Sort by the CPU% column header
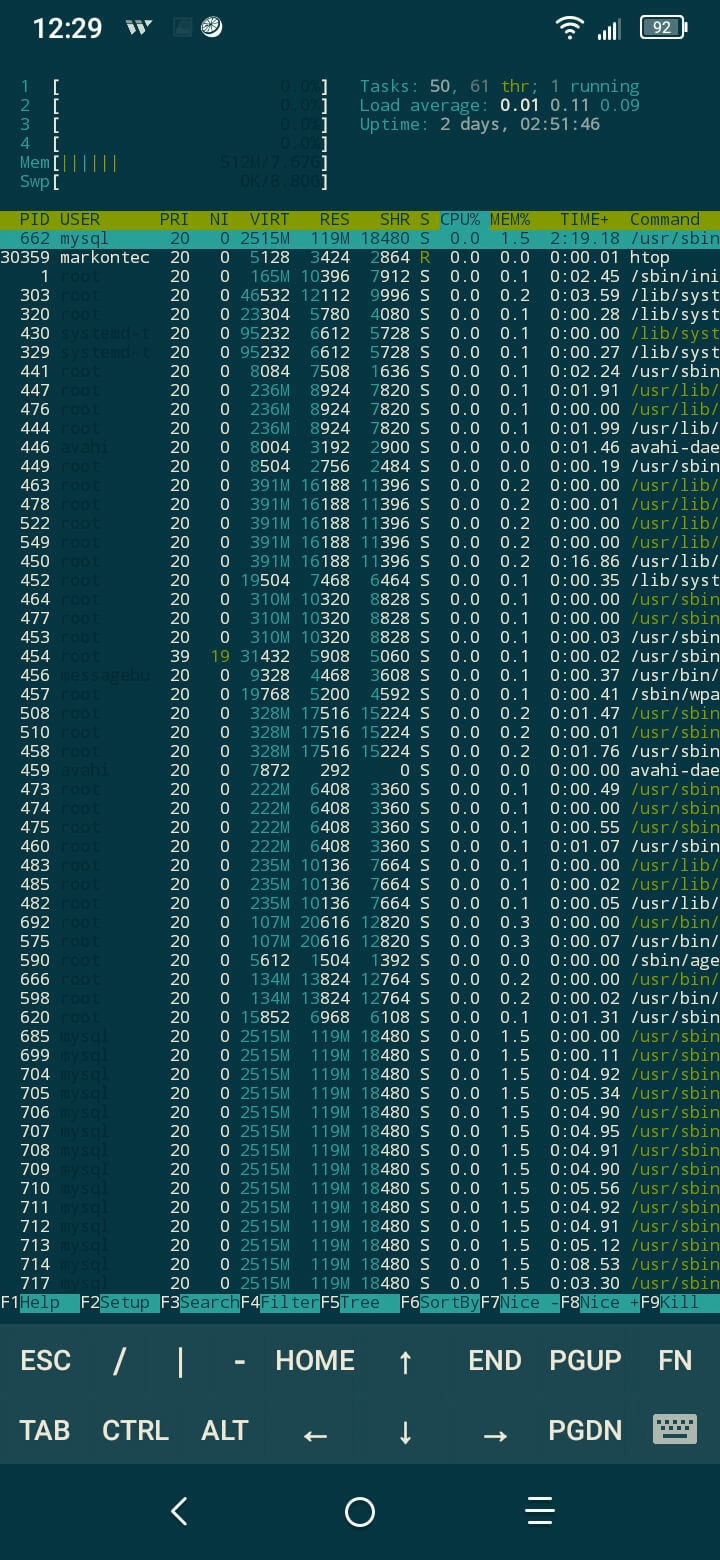The width and height of the screenshot is (720, 1560). point(460,220)
